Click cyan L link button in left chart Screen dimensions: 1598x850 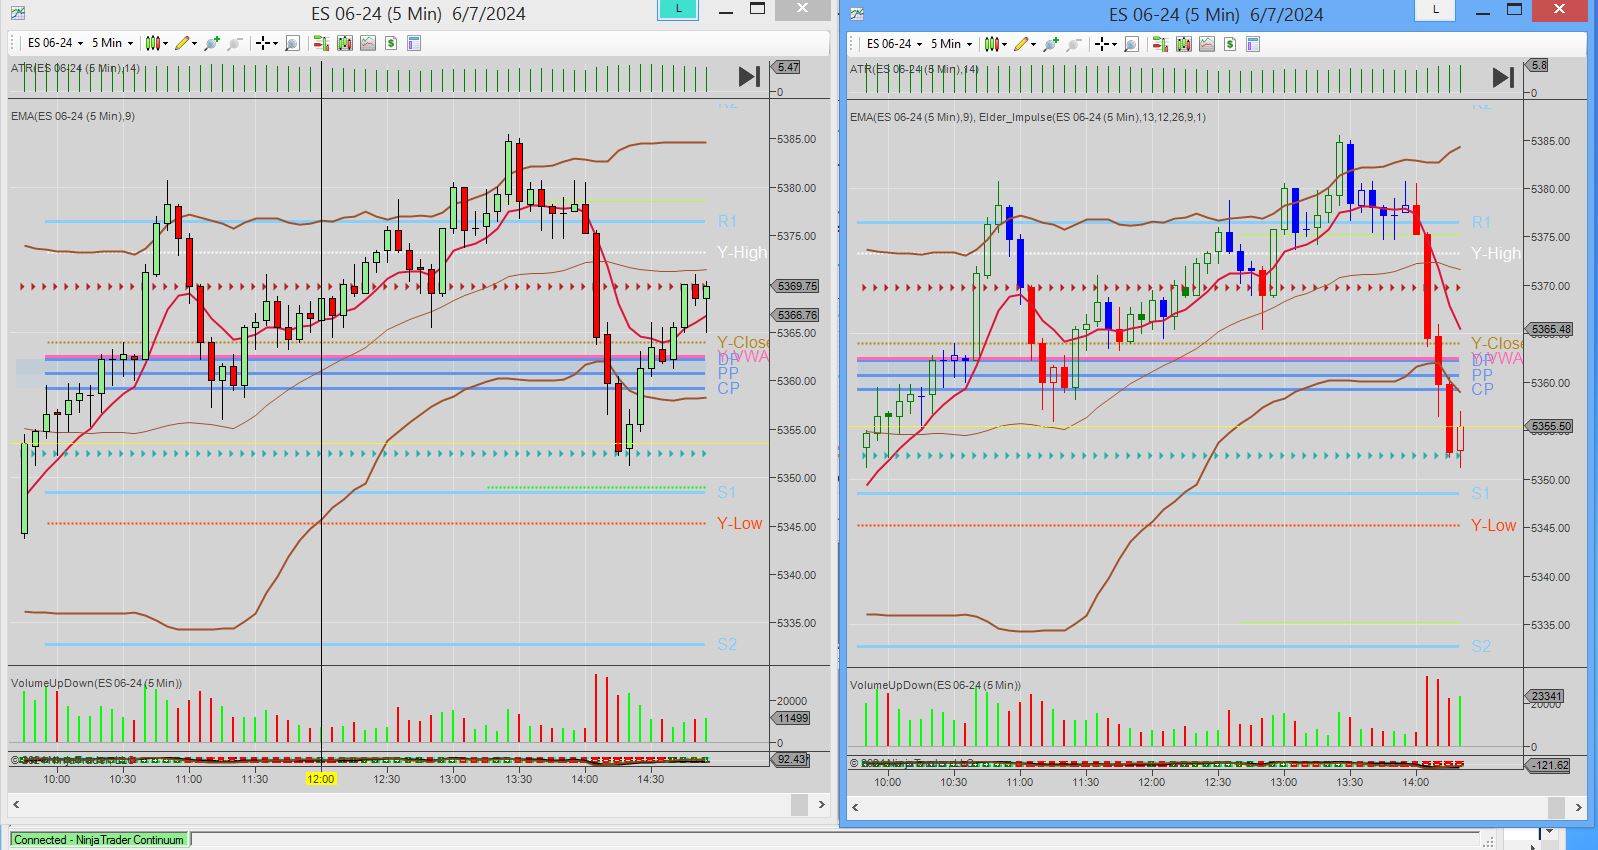[678, 9]
